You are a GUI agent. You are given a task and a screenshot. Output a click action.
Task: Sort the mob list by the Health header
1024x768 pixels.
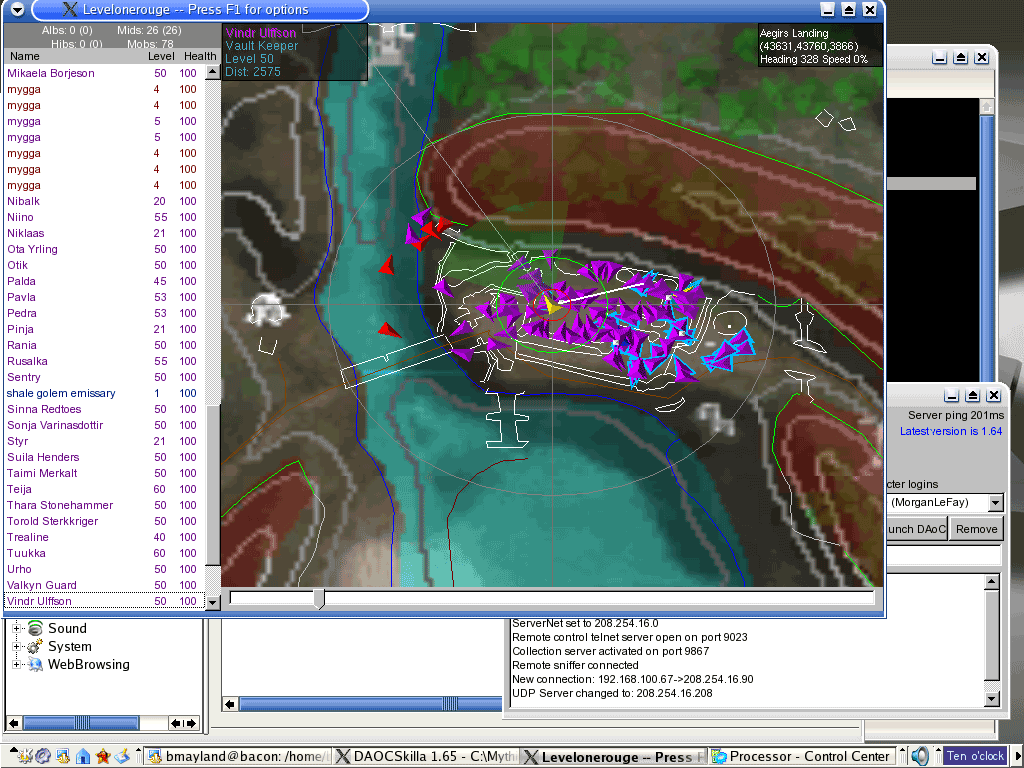point(200,56)
